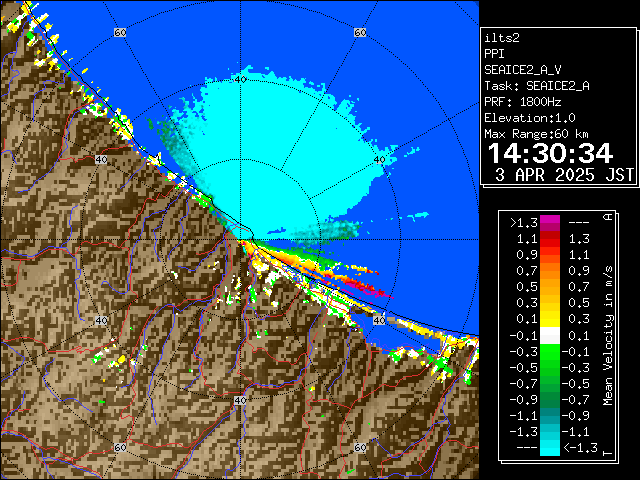Click the "40" ring label south of the radar
The height and width of the screenshot is (480, 640).
click(x=240, y=400)
